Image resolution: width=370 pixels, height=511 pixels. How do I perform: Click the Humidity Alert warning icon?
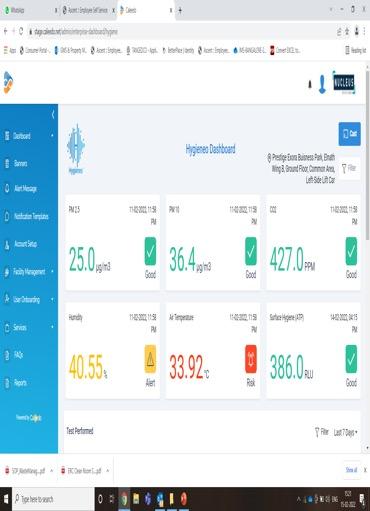tap(150, 359)
